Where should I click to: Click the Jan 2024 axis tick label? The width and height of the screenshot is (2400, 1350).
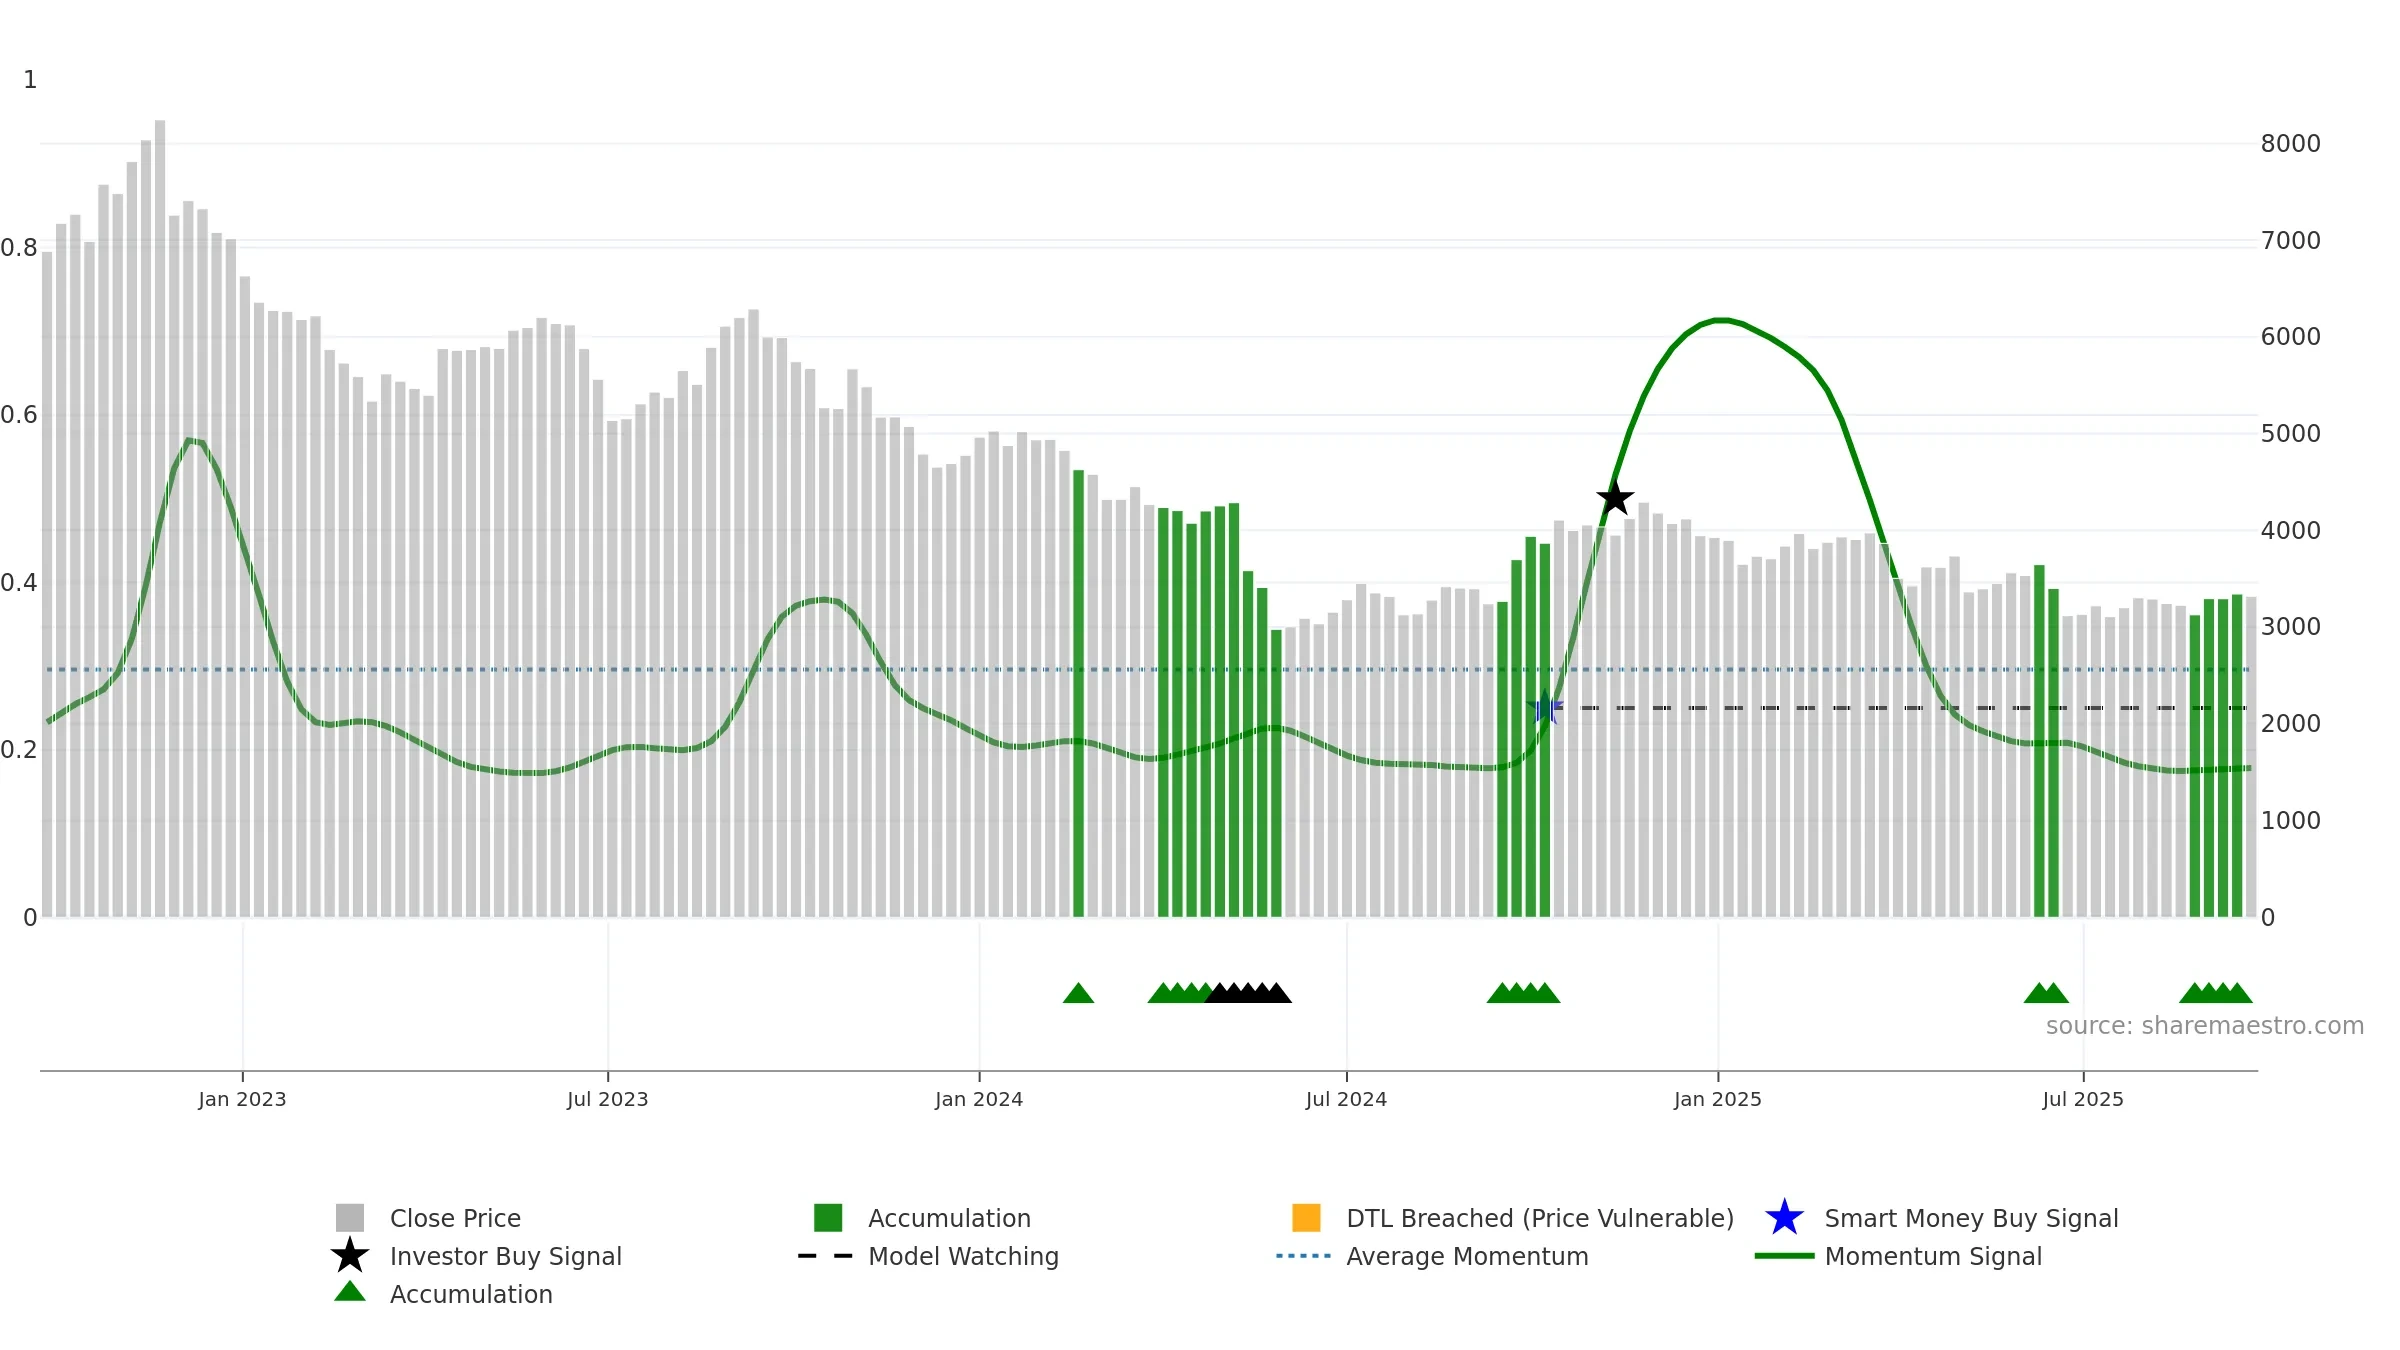tap(979, 1099)
